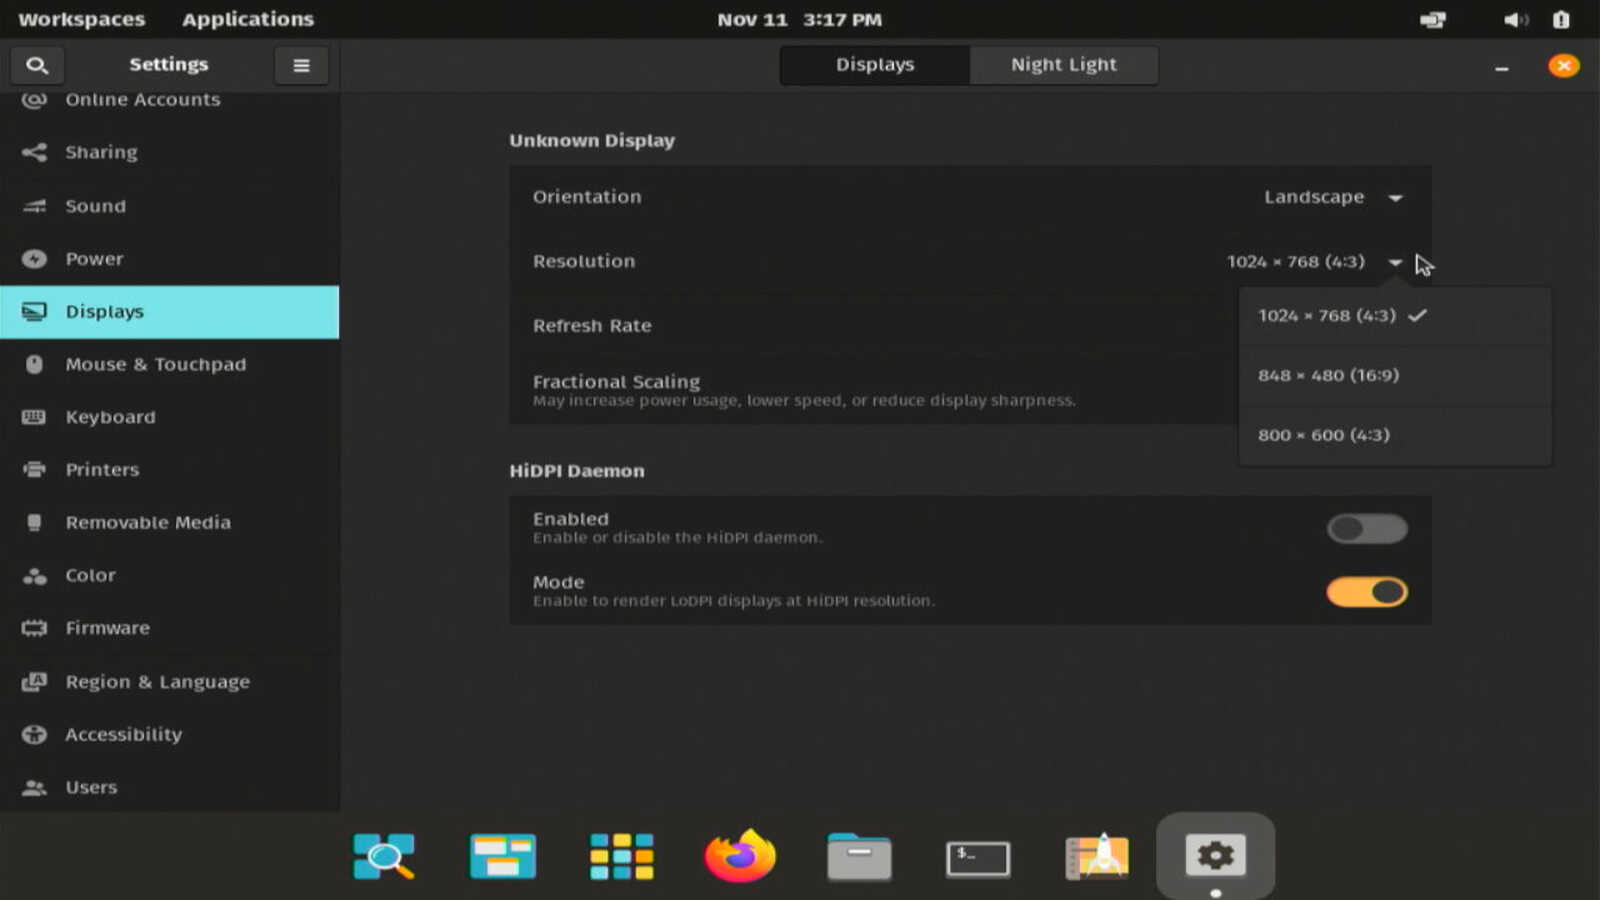Screen dimensions: 1600x900
Task: Click the Printers sidebar icon
Action: pos(34,469)
